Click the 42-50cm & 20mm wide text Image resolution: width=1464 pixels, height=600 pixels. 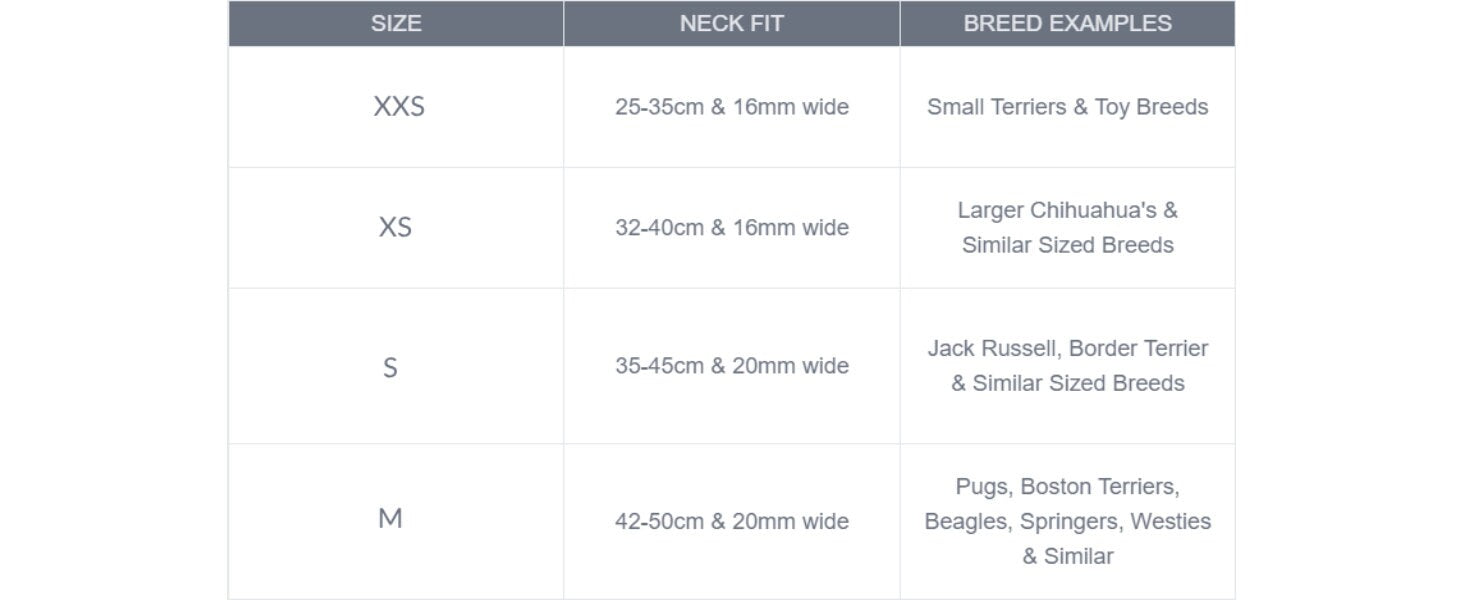click(x=731, y=521)
